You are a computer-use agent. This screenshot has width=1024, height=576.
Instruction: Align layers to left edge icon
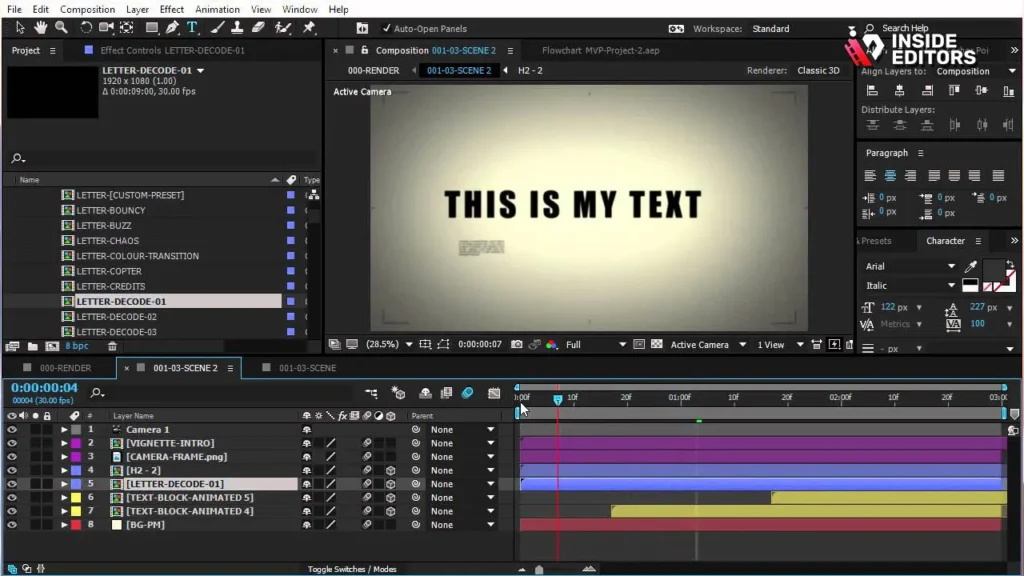872,91
